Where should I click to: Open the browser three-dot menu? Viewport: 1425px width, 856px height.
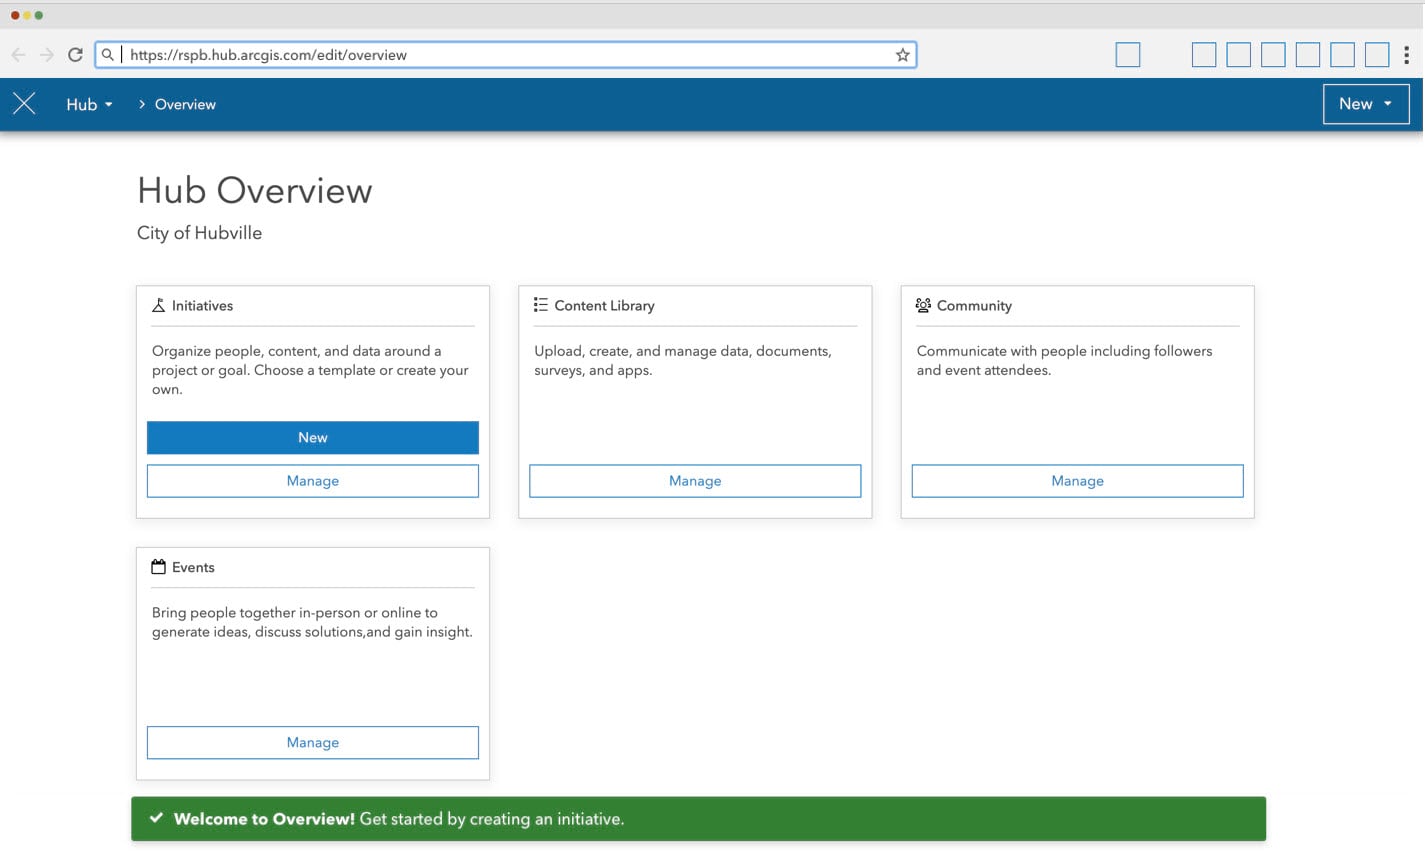[x=1409, y=54]
